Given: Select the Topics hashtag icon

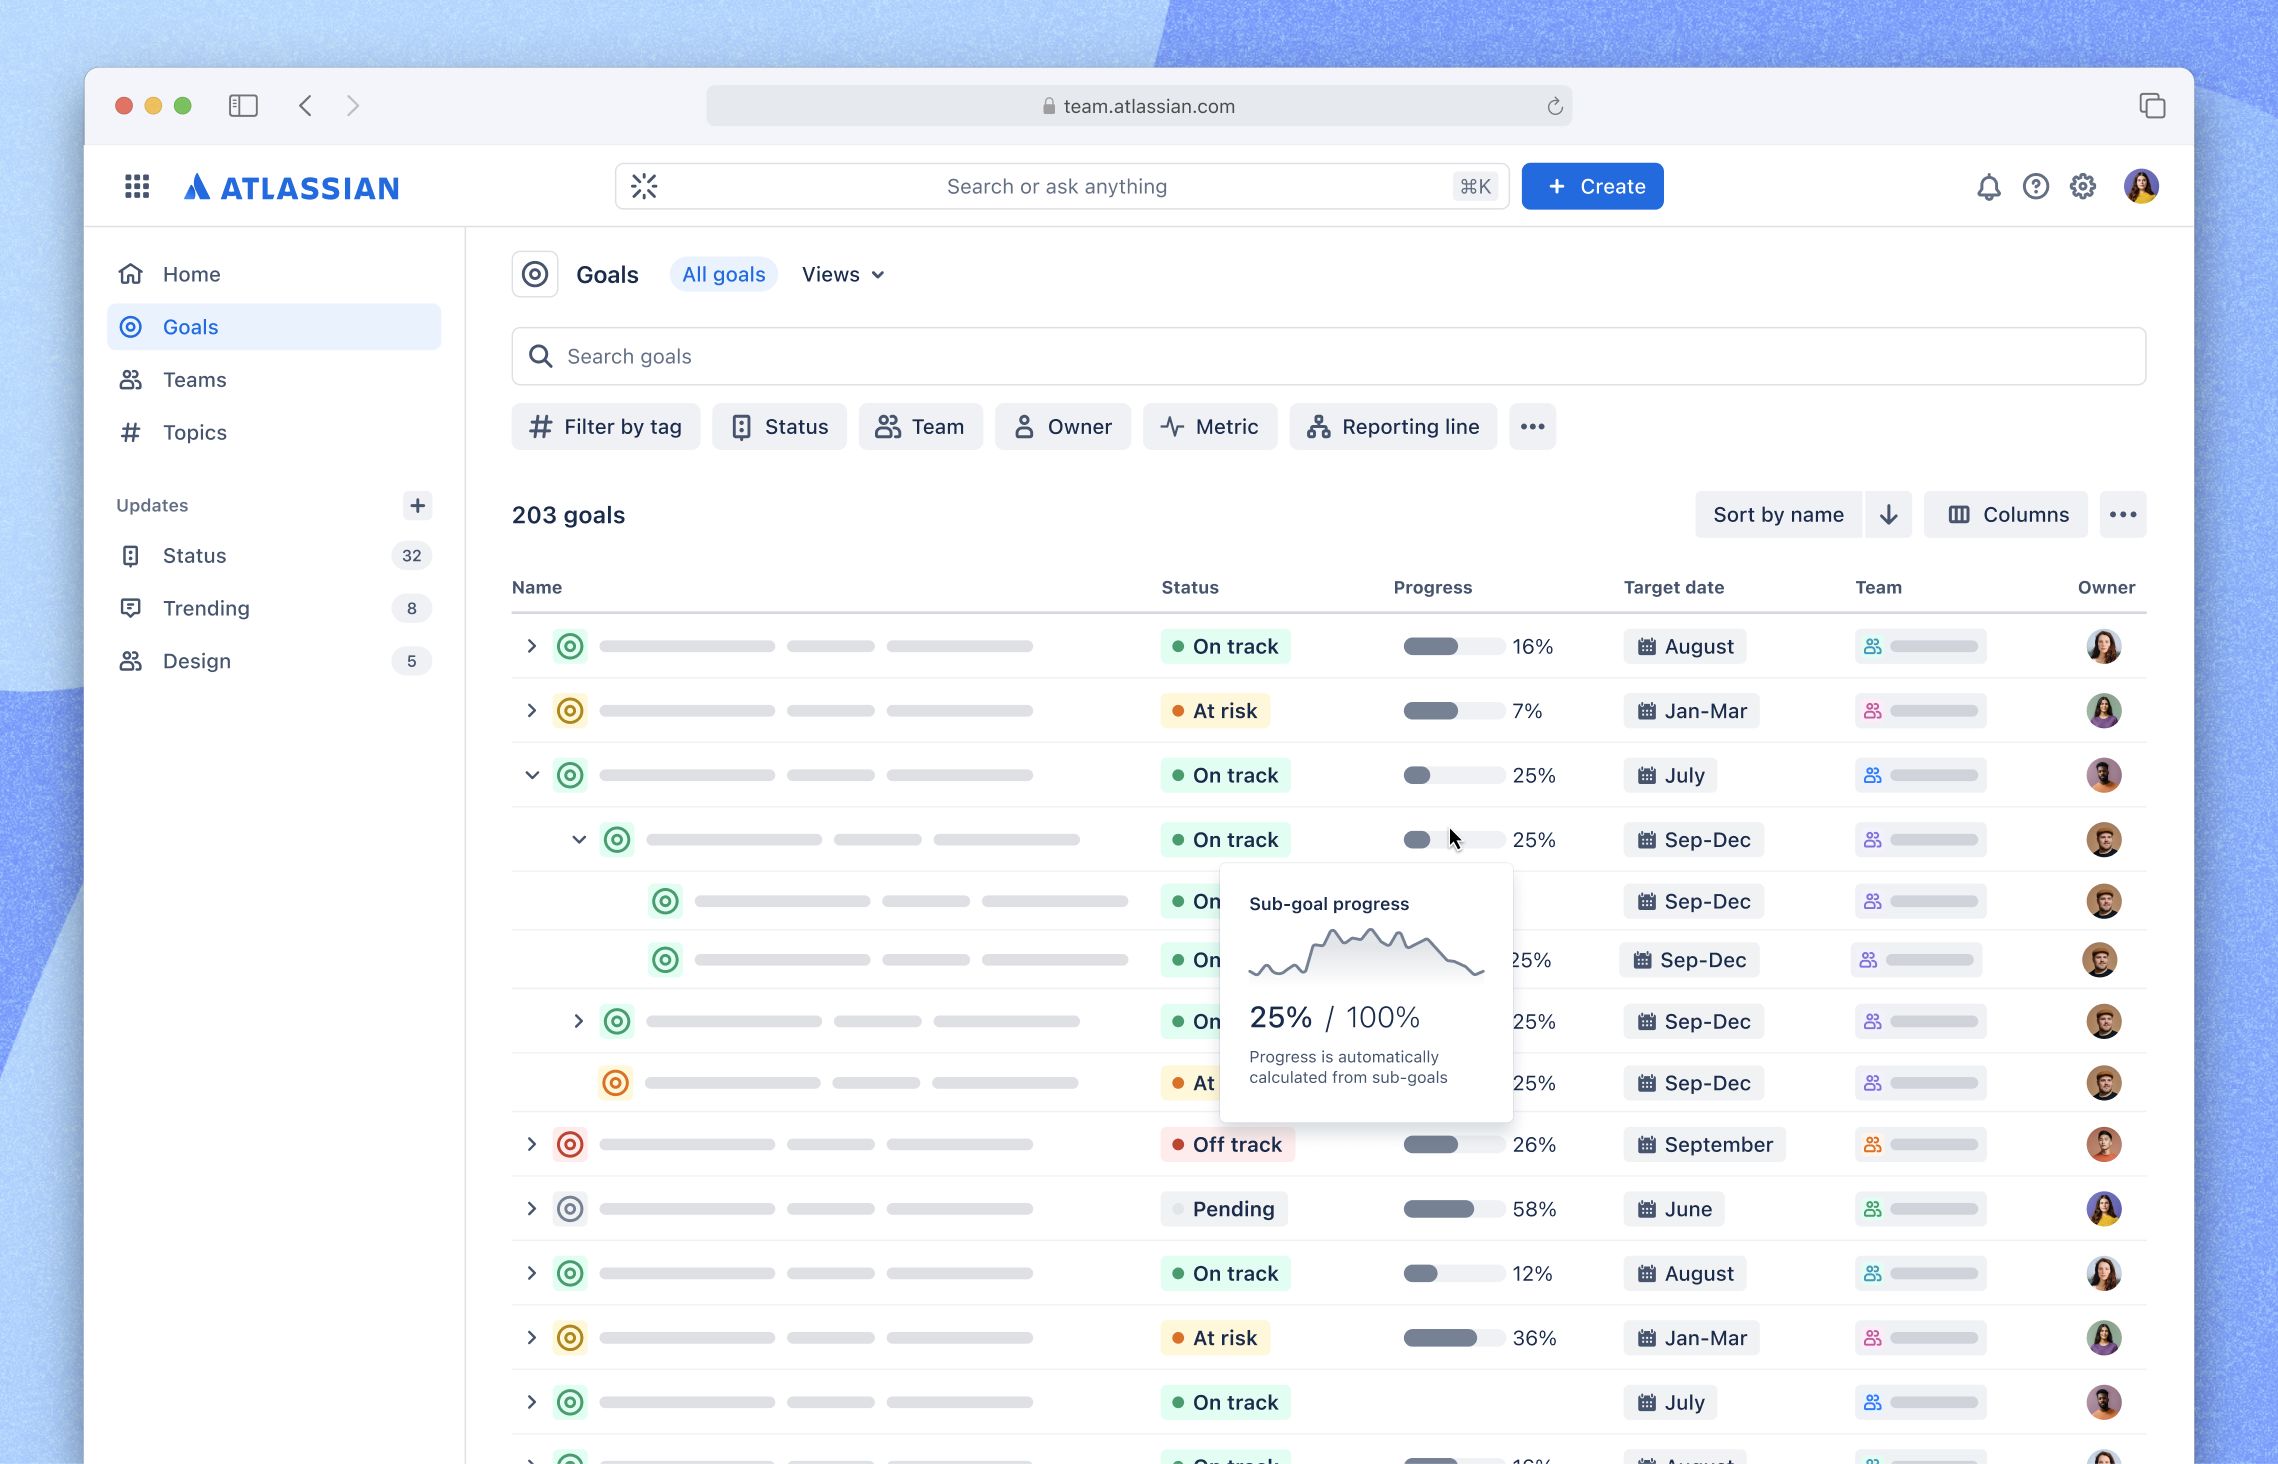Looking at the screenshot, I should [x=131, y=432].
